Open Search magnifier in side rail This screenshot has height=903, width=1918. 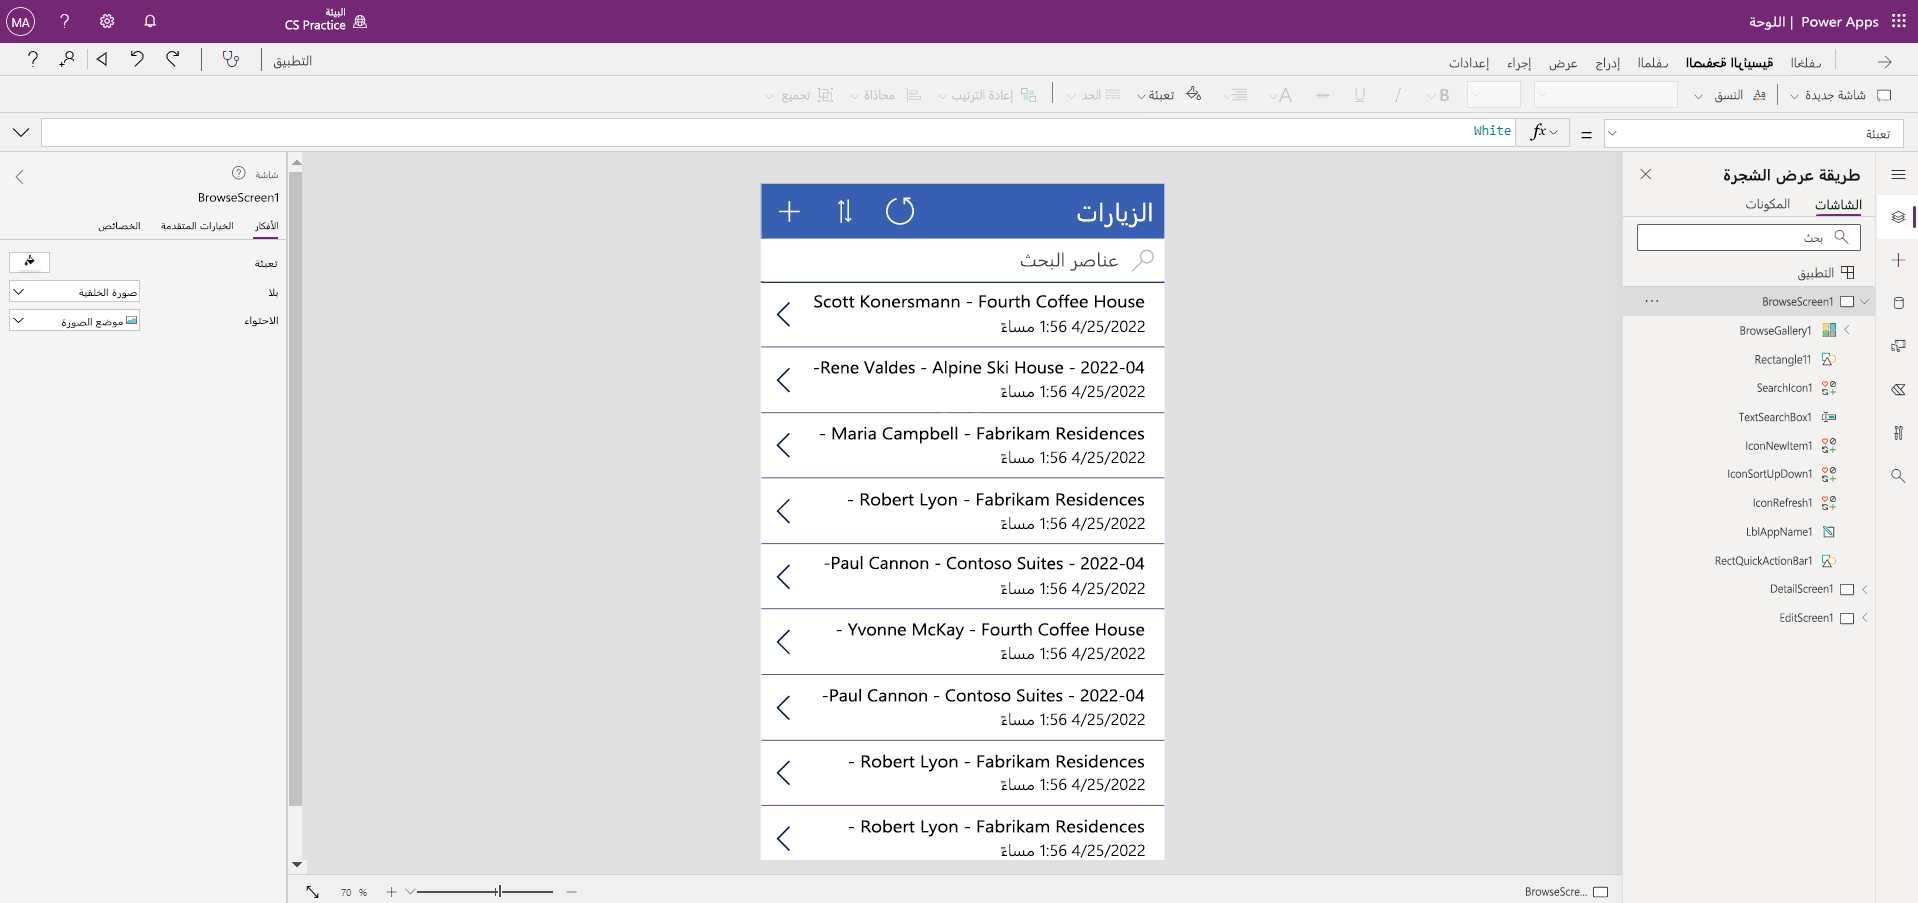pyautogui.click(x=1898, y=476)
